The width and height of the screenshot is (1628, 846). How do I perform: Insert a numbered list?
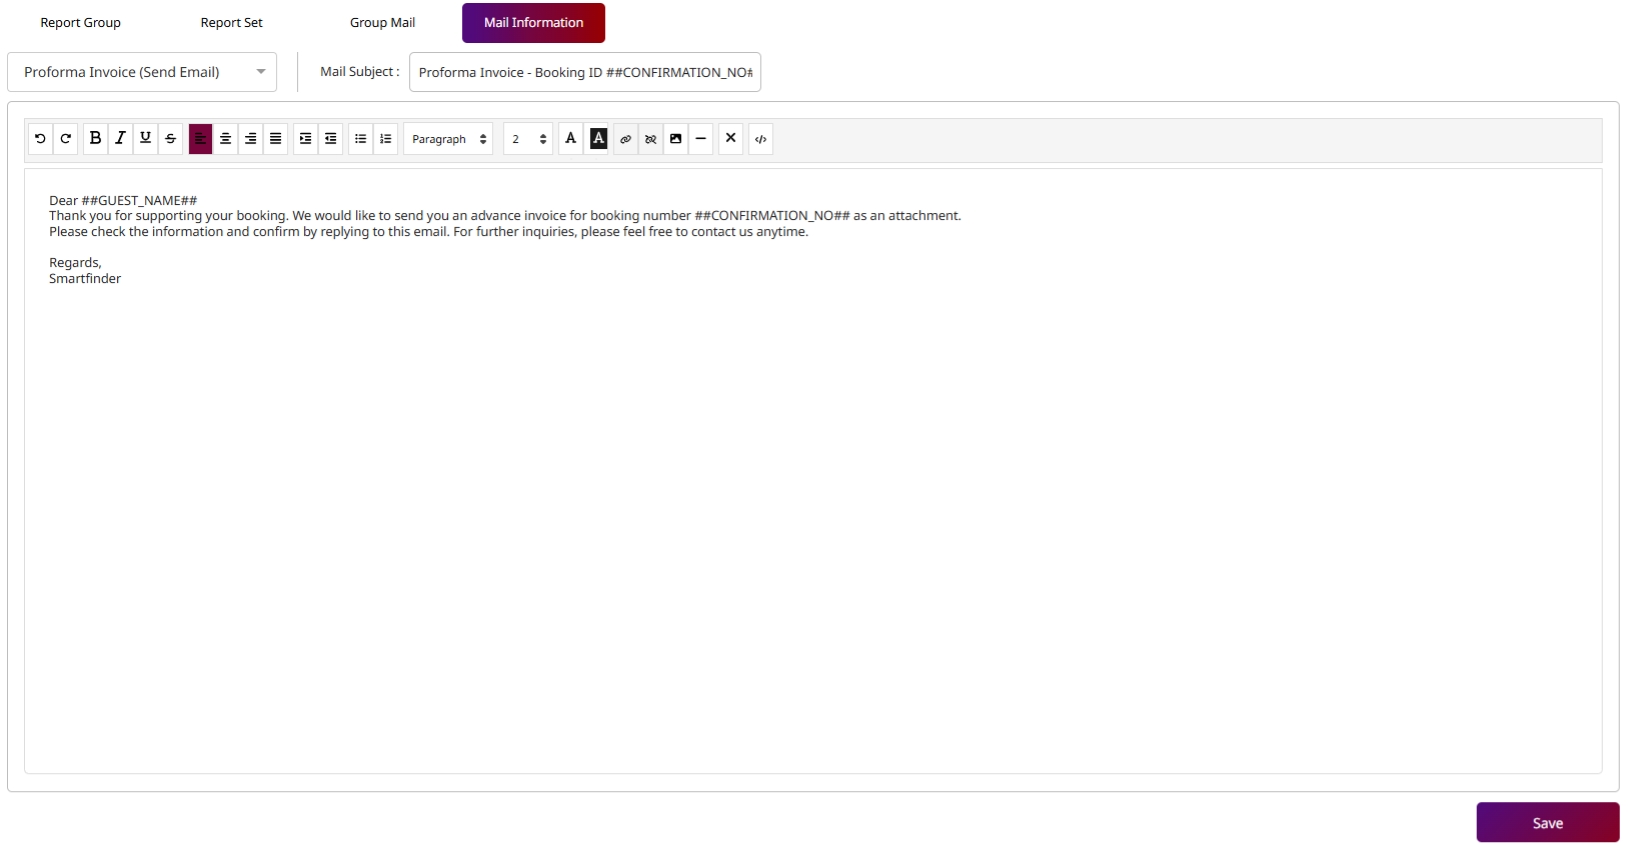tap(385, 139)
